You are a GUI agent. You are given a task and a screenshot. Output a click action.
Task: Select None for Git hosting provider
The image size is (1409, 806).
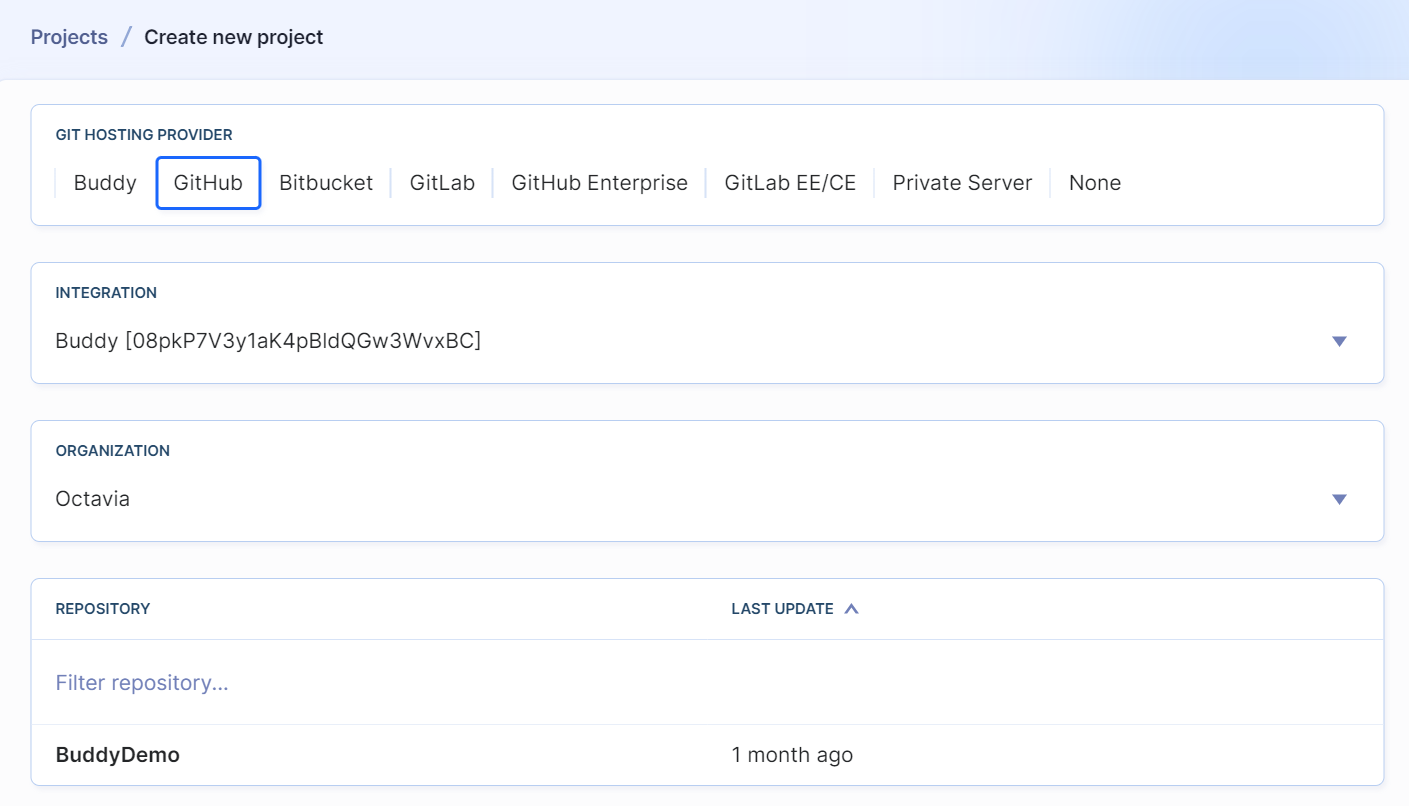(1095, 183)
